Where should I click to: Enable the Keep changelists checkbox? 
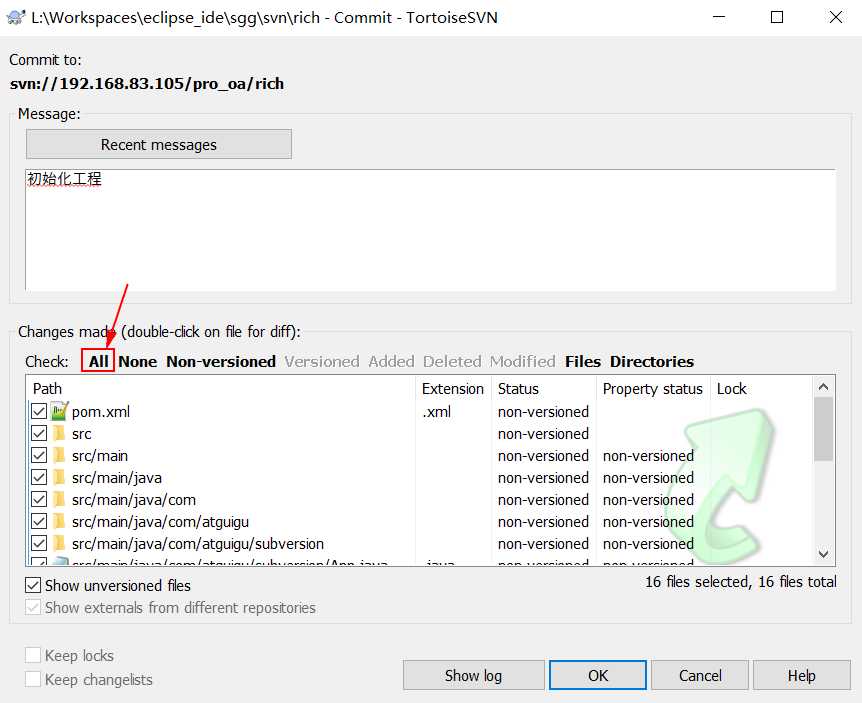(x=33, y=679)
